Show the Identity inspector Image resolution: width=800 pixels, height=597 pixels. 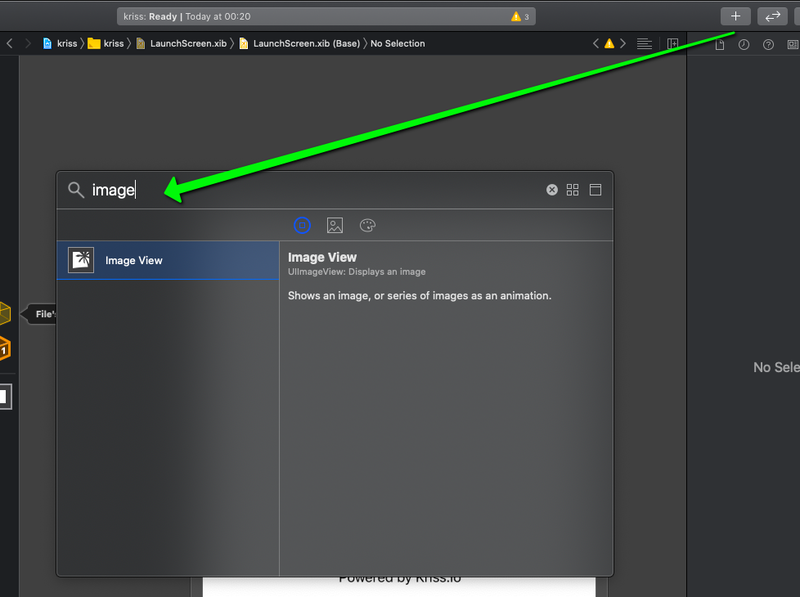click(x=792, y=45)
